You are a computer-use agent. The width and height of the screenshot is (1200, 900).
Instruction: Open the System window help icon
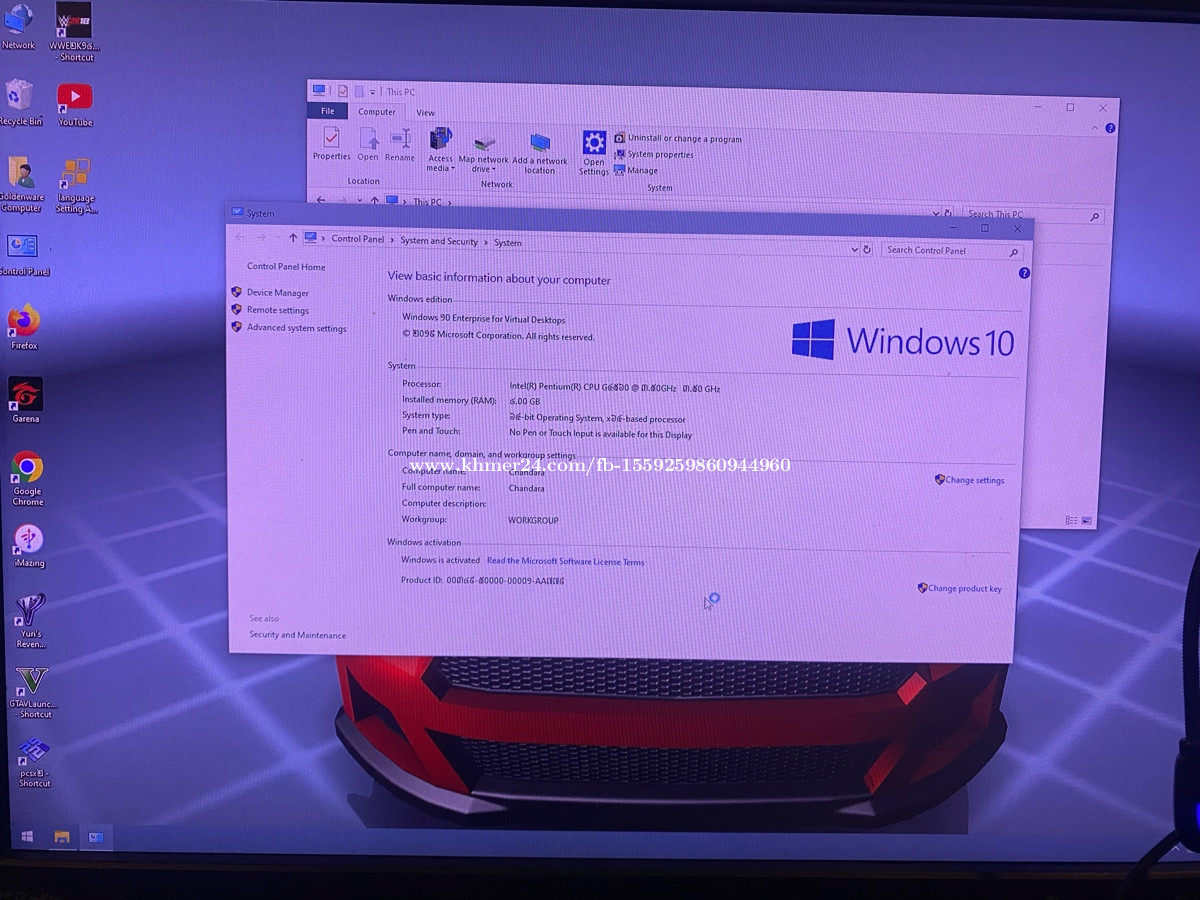(1024, 273)
